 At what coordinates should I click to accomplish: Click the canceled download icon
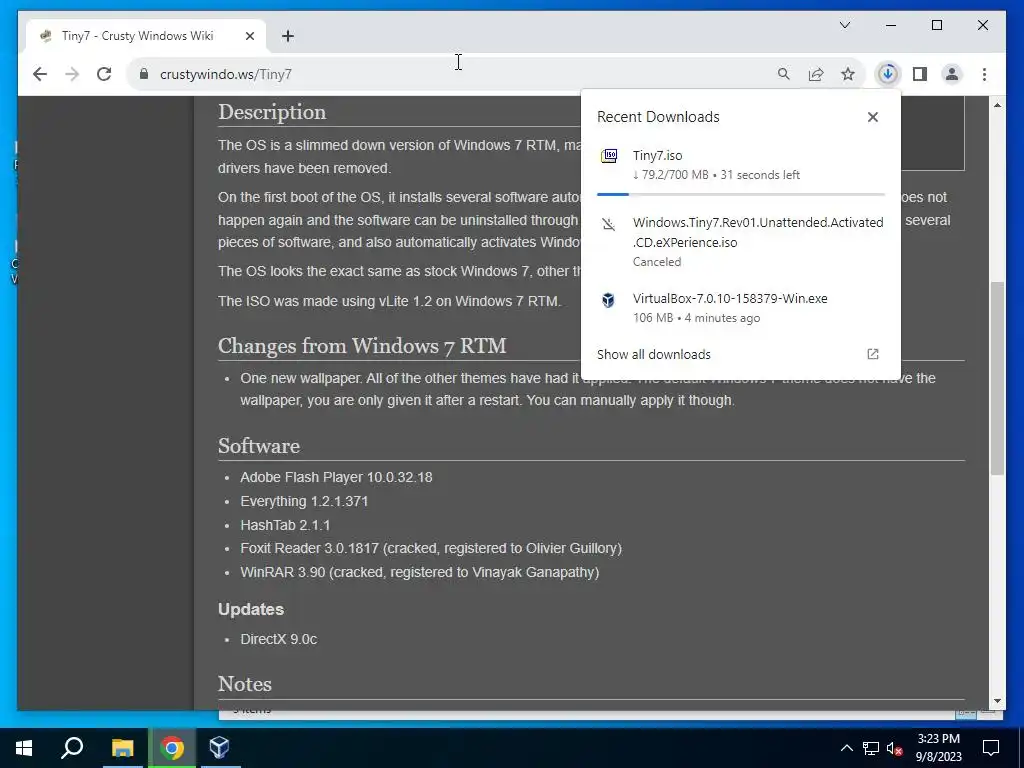[x=609, y=225]
